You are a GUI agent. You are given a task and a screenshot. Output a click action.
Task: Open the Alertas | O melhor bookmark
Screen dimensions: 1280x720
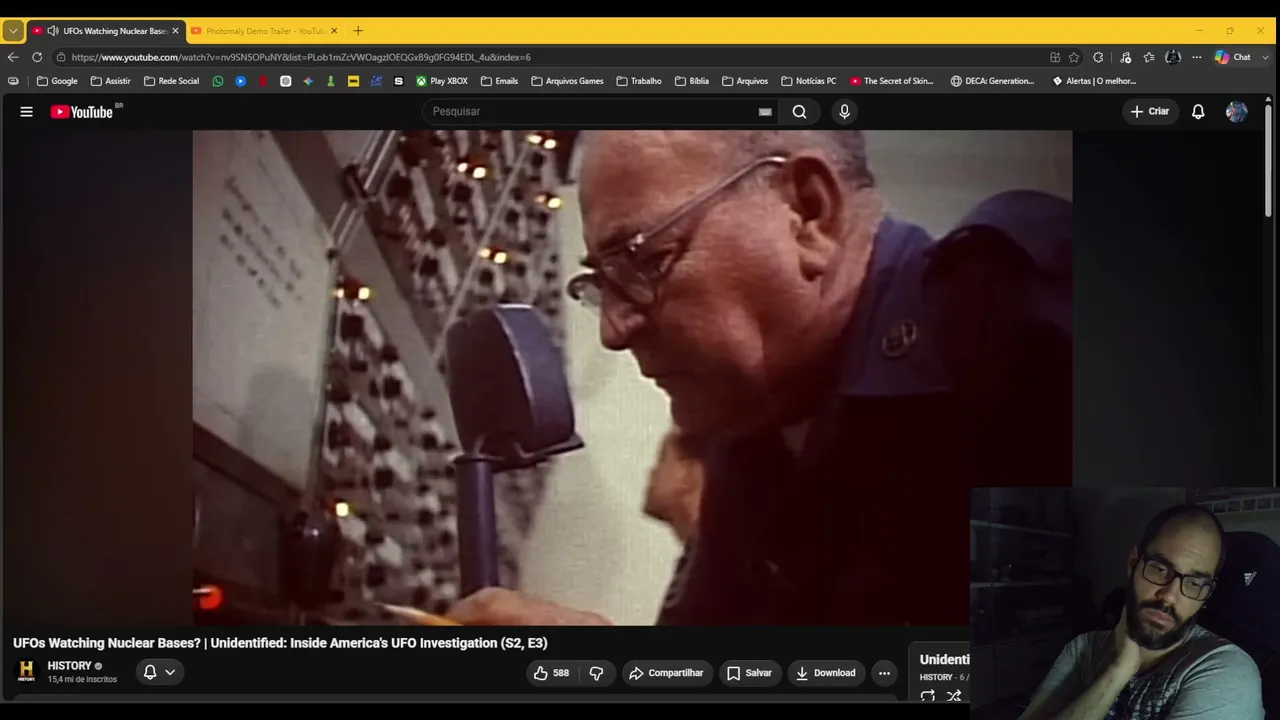[x=1094, y=81]
